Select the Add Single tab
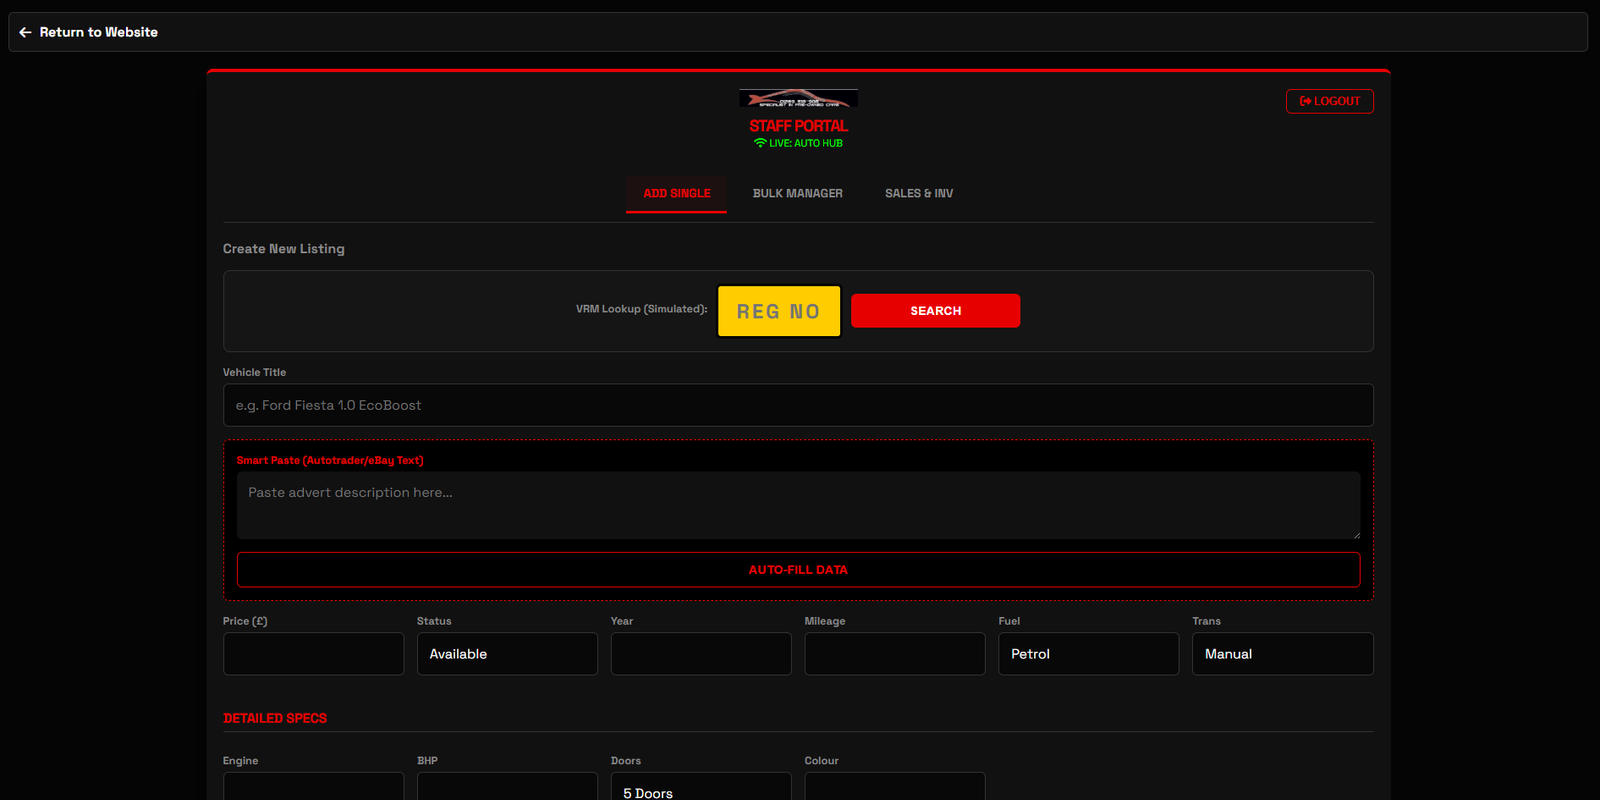 pos(676,193)
